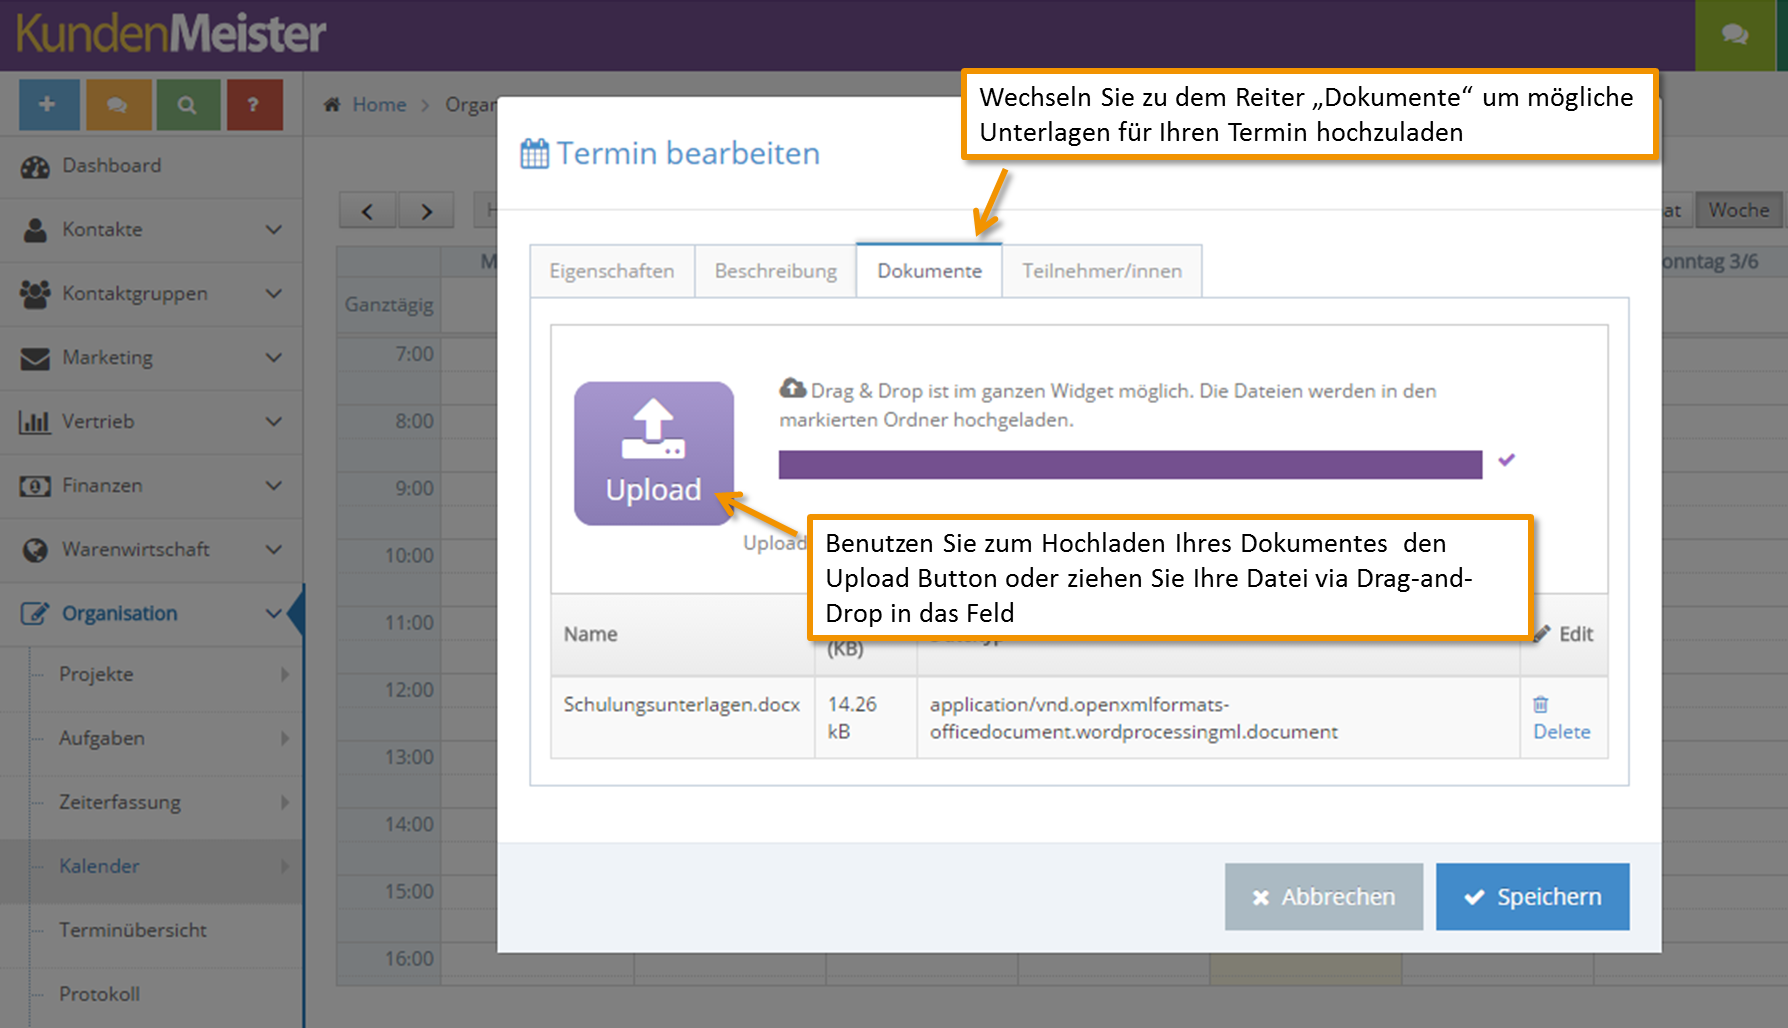Click the Speichern button

click(1533, 897)
